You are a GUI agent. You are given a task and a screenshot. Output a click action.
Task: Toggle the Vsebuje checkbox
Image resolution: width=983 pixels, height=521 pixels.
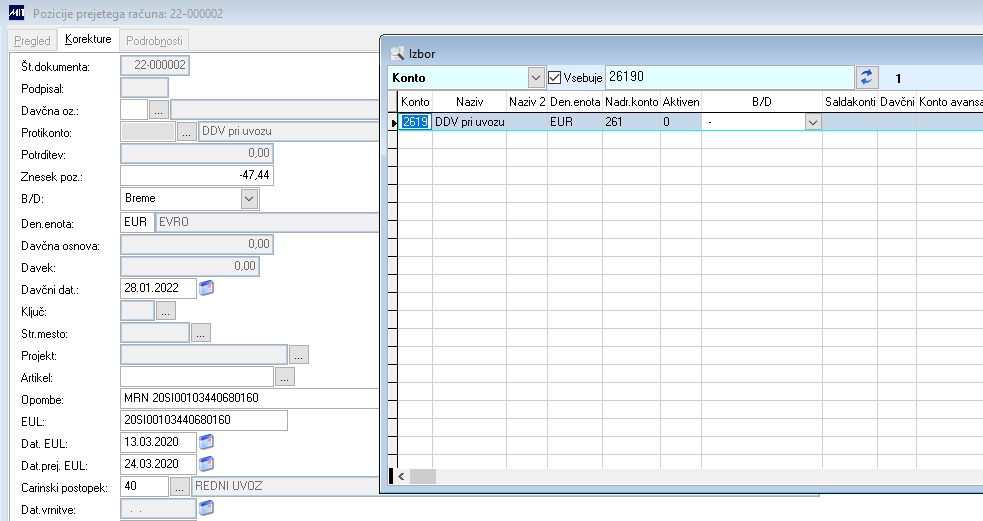pyautogui.click(x=554, y=78)
